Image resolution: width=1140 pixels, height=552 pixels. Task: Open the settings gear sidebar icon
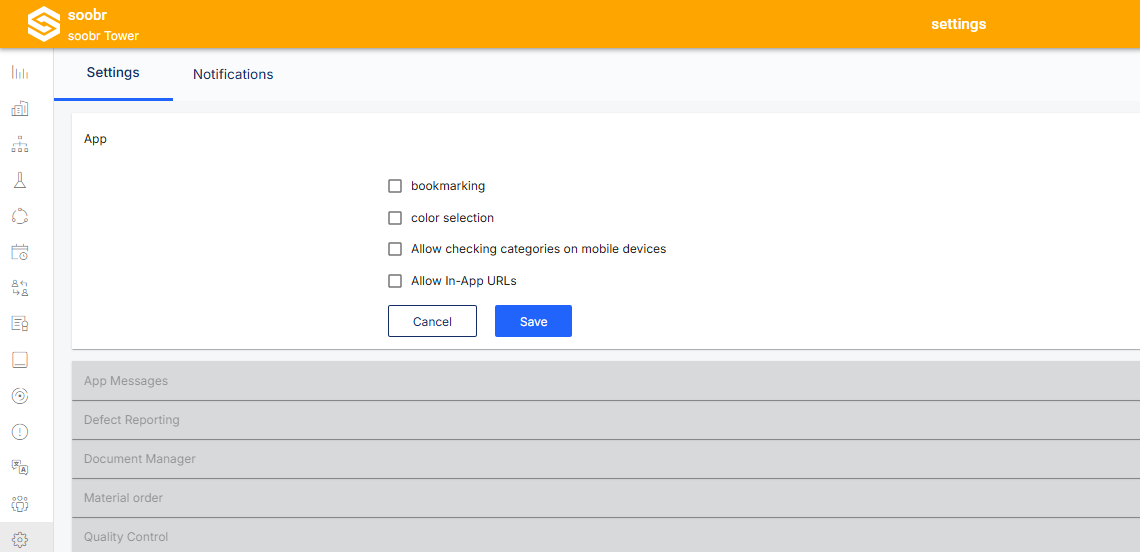(x=20, y=539)
